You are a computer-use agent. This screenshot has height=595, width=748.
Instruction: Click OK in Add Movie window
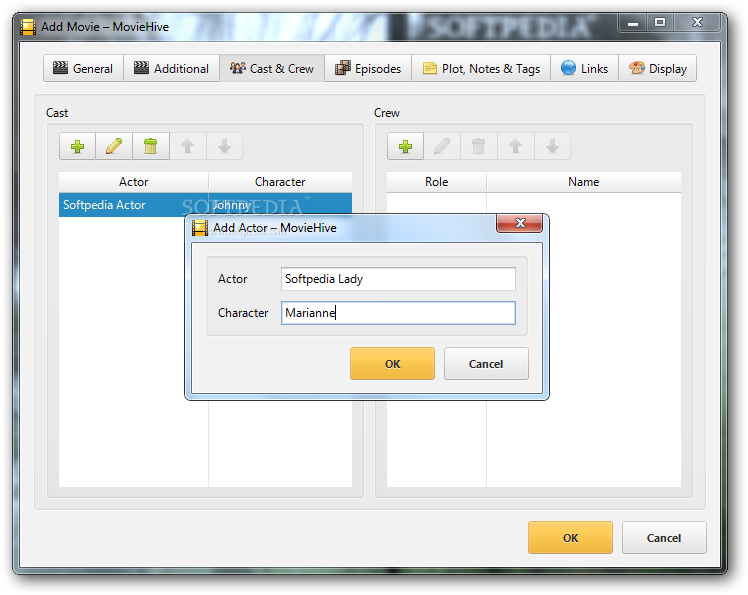point(570,538)
